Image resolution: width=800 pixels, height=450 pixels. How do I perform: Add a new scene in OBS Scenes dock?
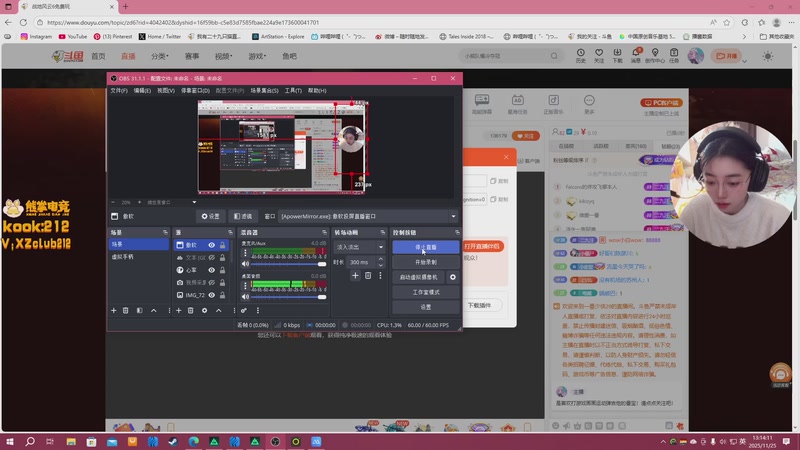tap(113, 310)
